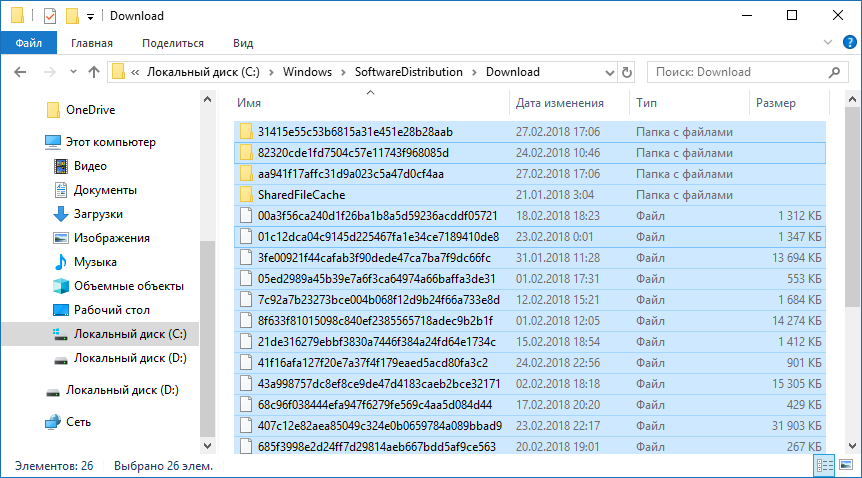862x478 pixels.
Task: Select file 41f16afa127f20e7a37f4f179eaed5acd80fa3c2
Action: pos(529,363)
